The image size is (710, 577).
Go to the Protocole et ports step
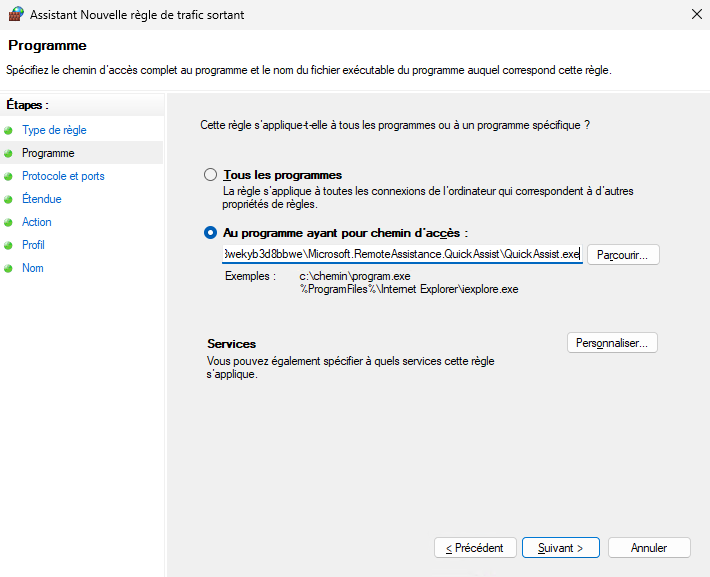click(x=63, y=176)
